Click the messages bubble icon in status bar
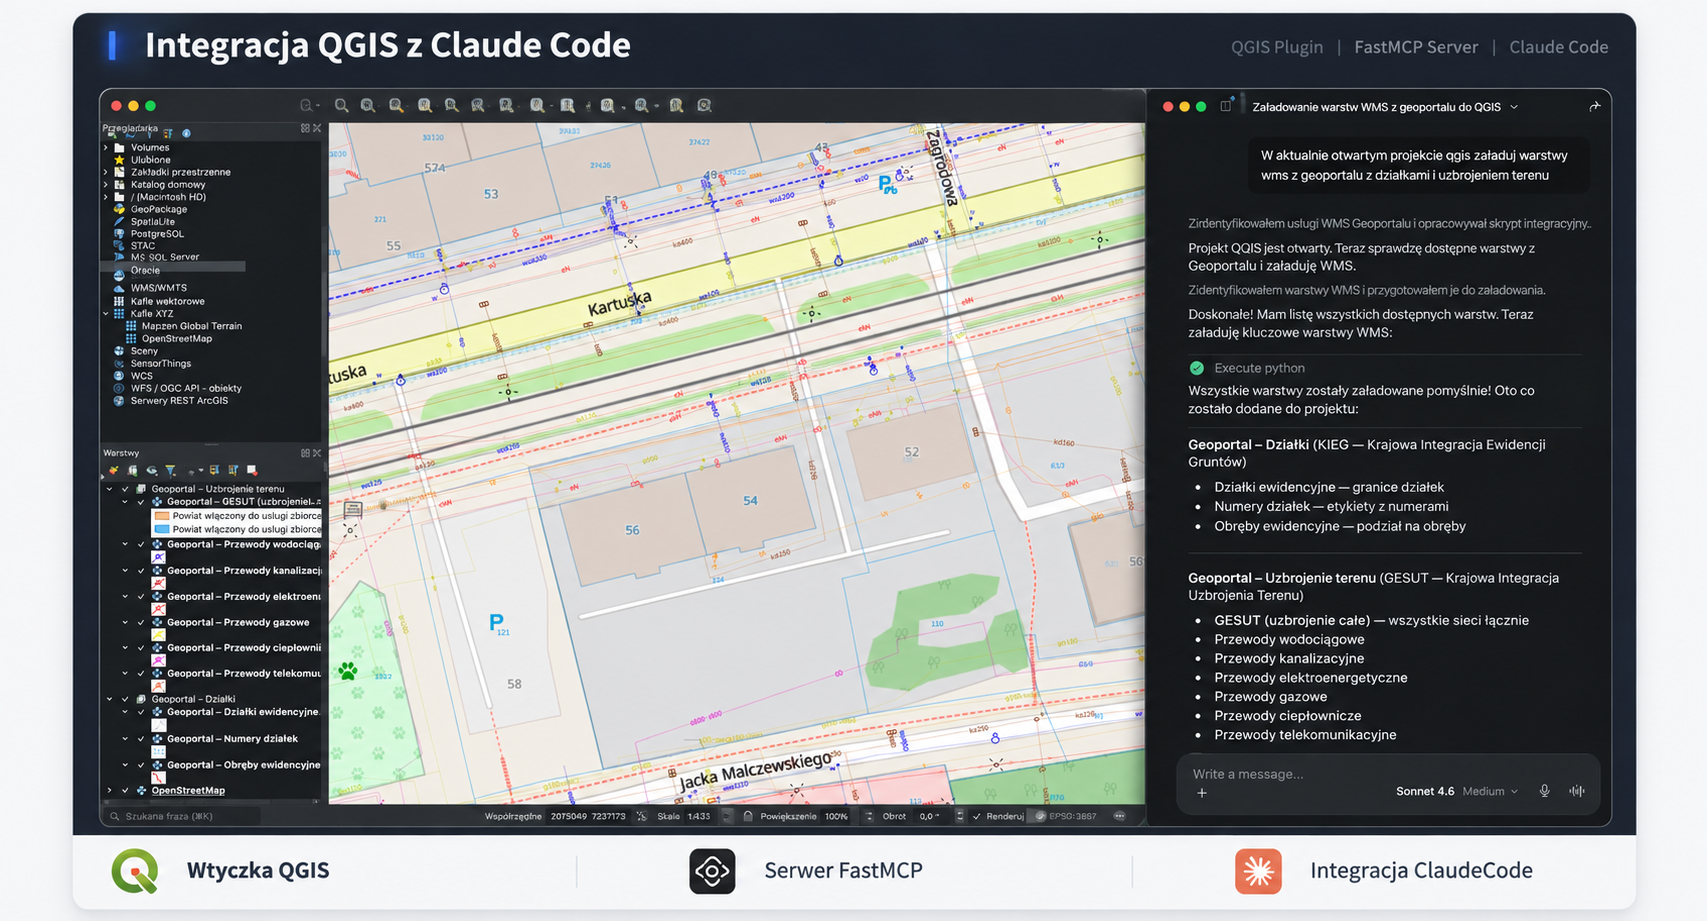 (x=1119, y=816)
